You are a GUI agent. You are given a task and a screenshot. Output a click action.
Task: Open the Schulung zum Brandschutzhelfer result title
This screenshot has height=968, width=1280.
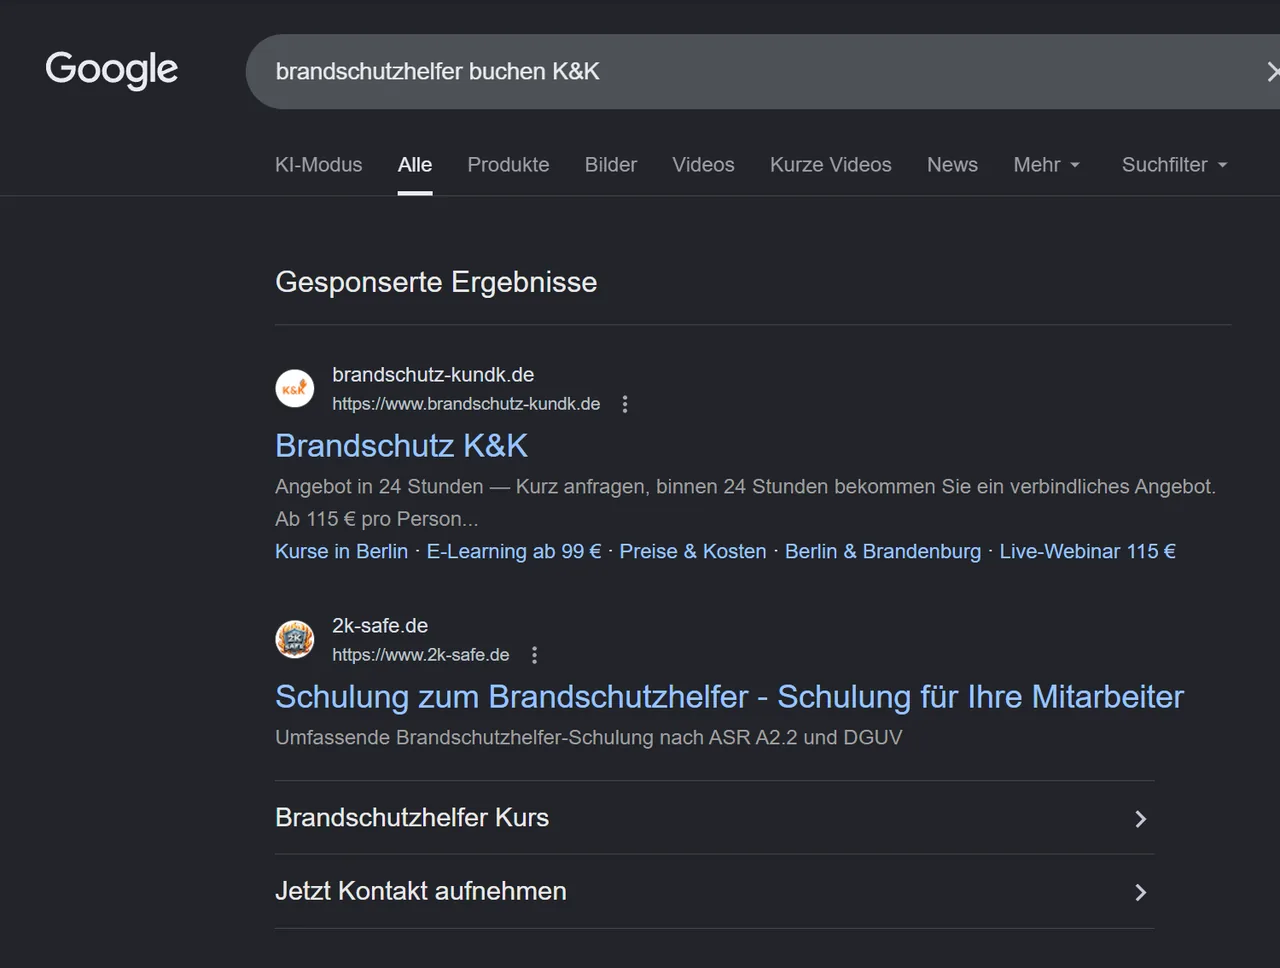pyautogui.click(x=729, y=697)
